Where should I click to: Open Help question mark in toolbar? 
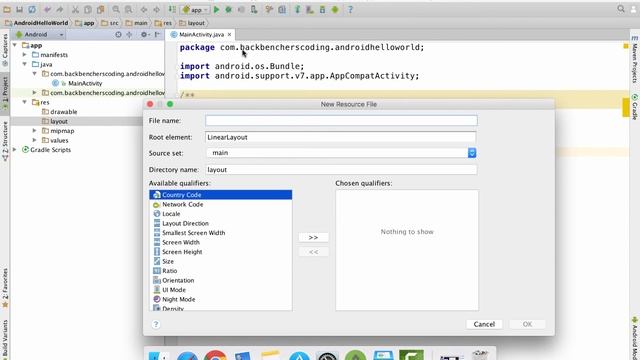click(x=350, y=9)
